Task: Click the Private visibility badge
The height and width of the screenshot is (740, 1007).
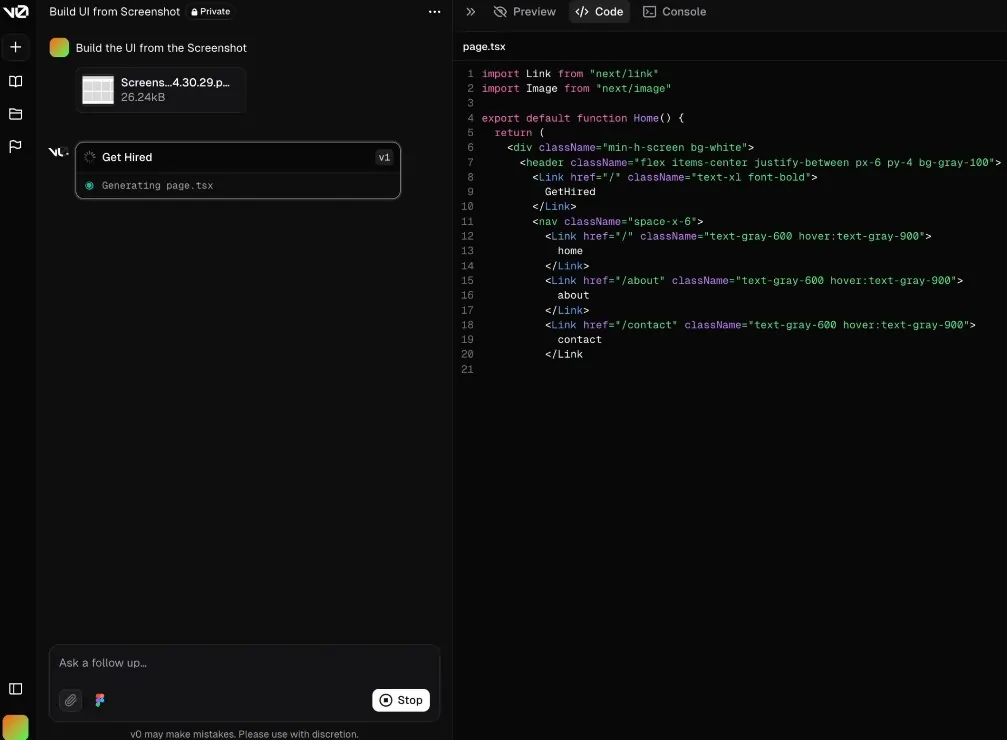Action: click(210, 12)
